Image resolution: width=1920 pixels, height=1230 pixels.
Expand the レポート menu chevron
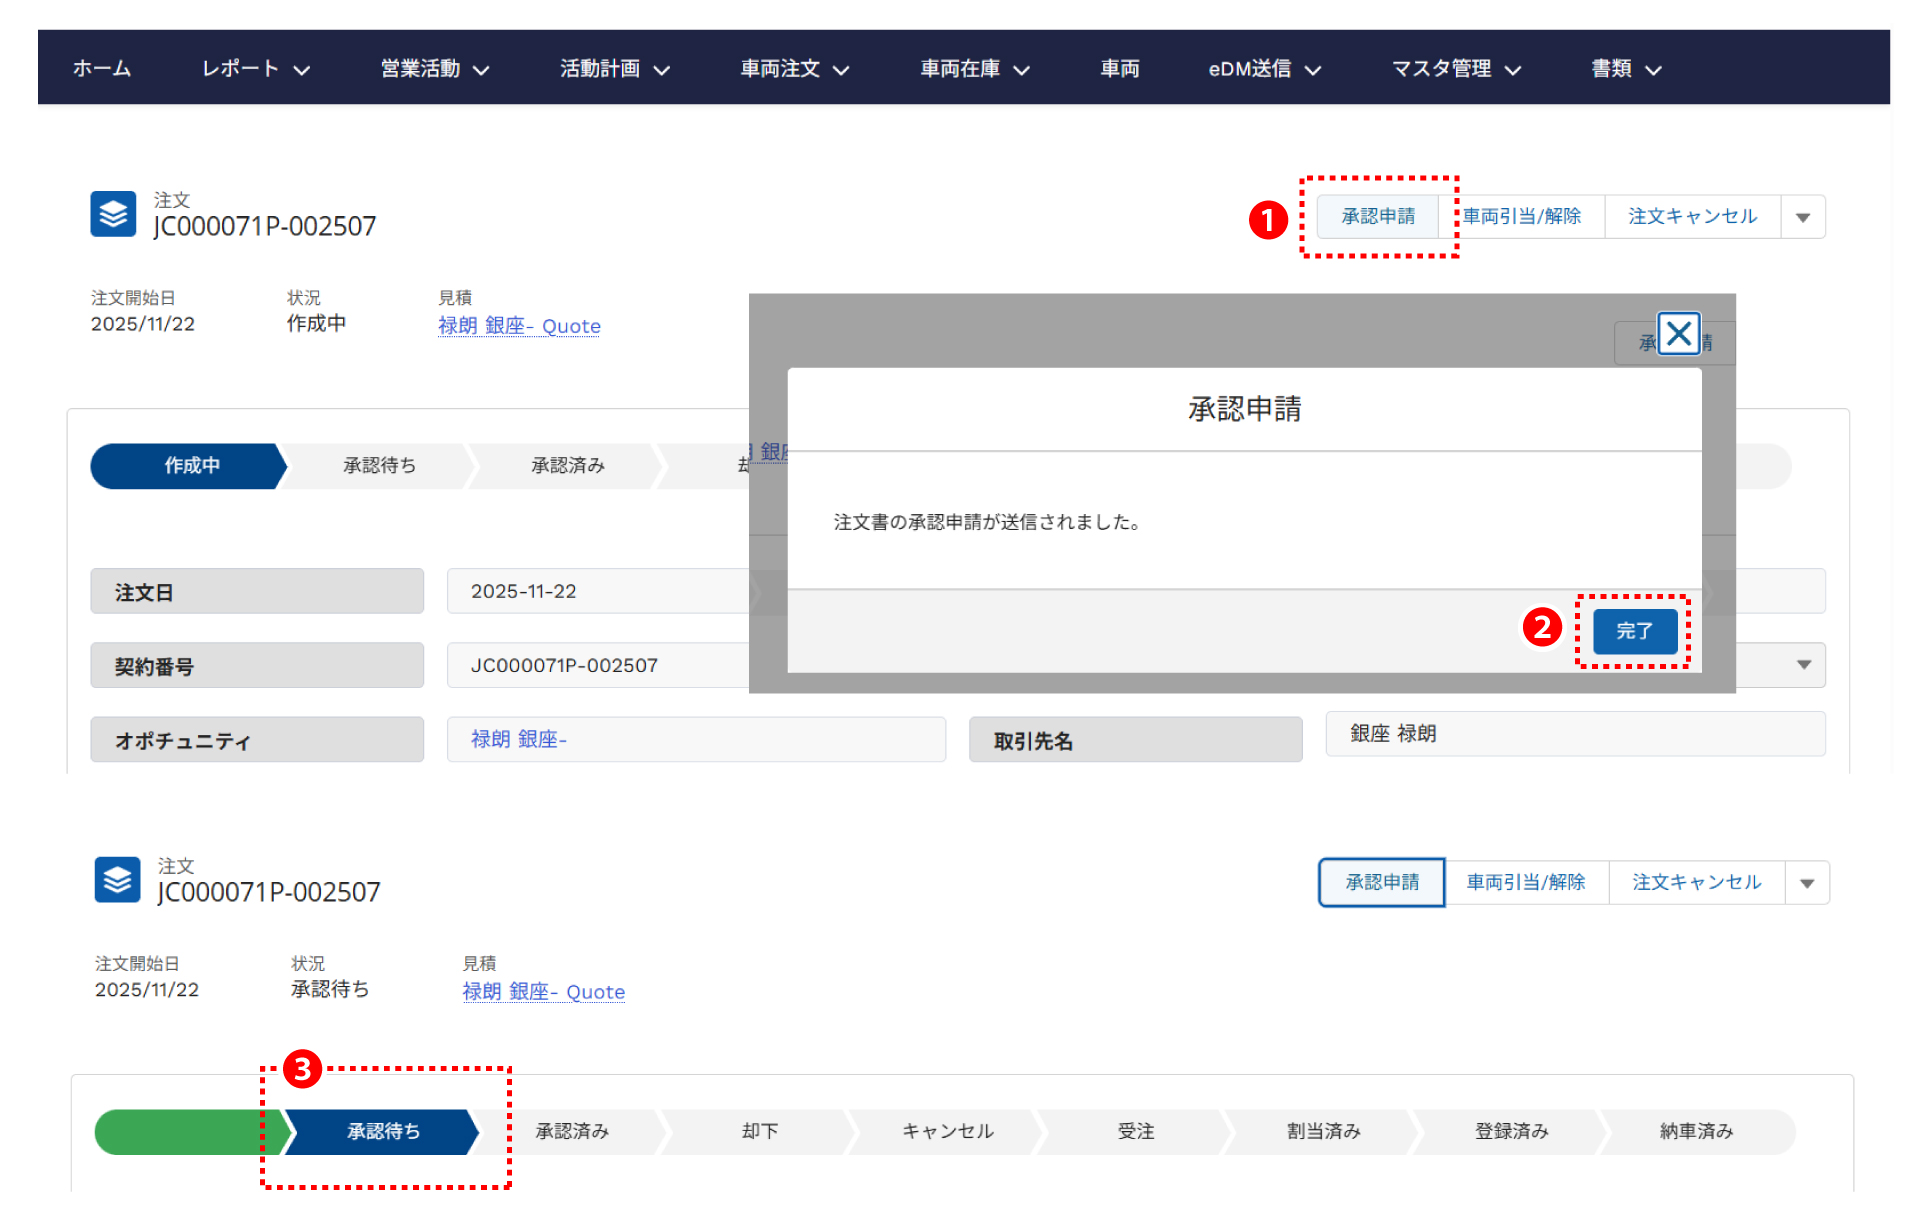(x=302, y=70)
